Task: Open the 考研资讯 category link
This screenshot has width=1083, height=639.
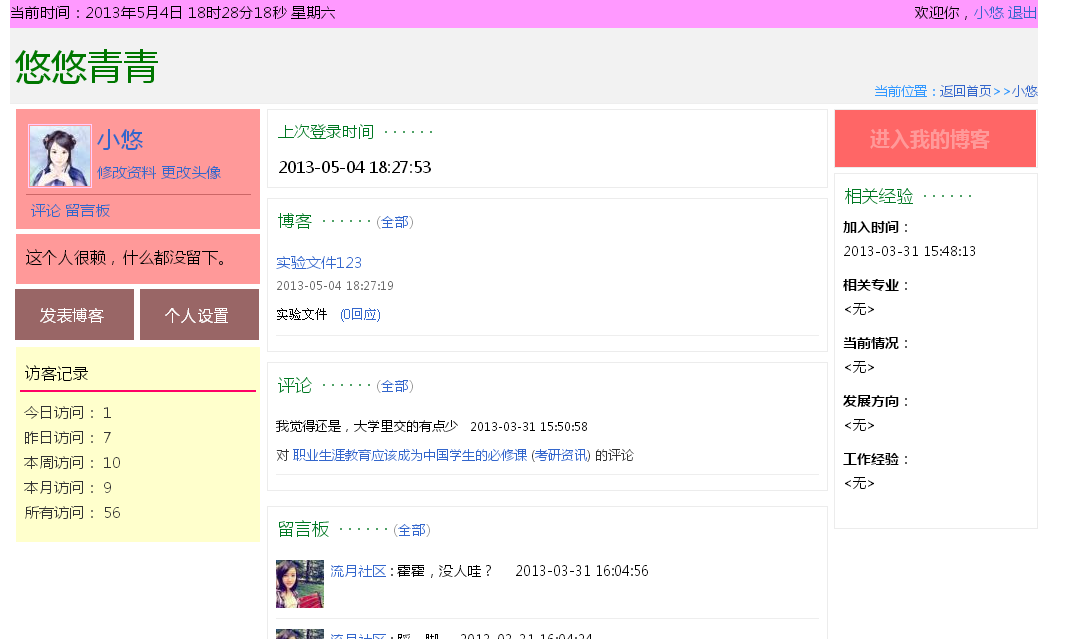Action: (x=561, y=455)
